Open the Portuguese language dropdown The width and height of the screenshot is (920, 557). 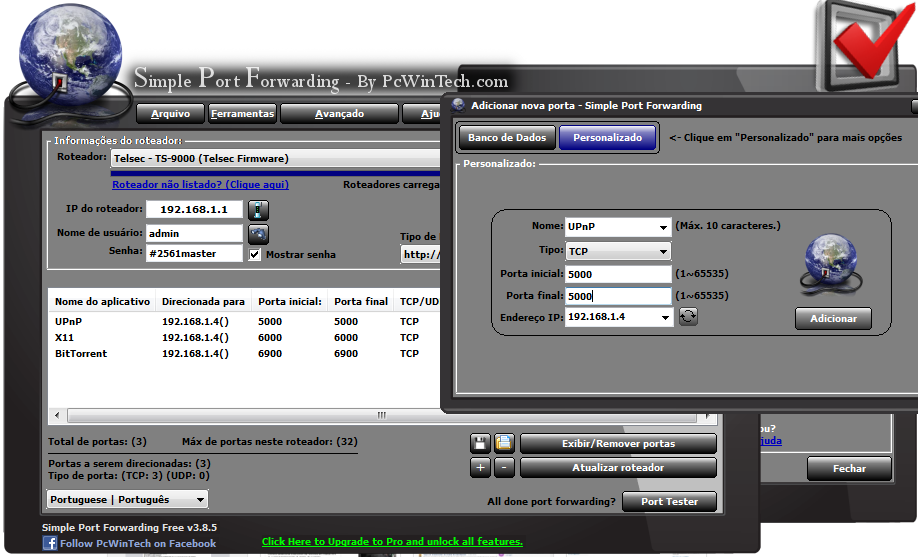pyautogui.click(x=127, y=499)
